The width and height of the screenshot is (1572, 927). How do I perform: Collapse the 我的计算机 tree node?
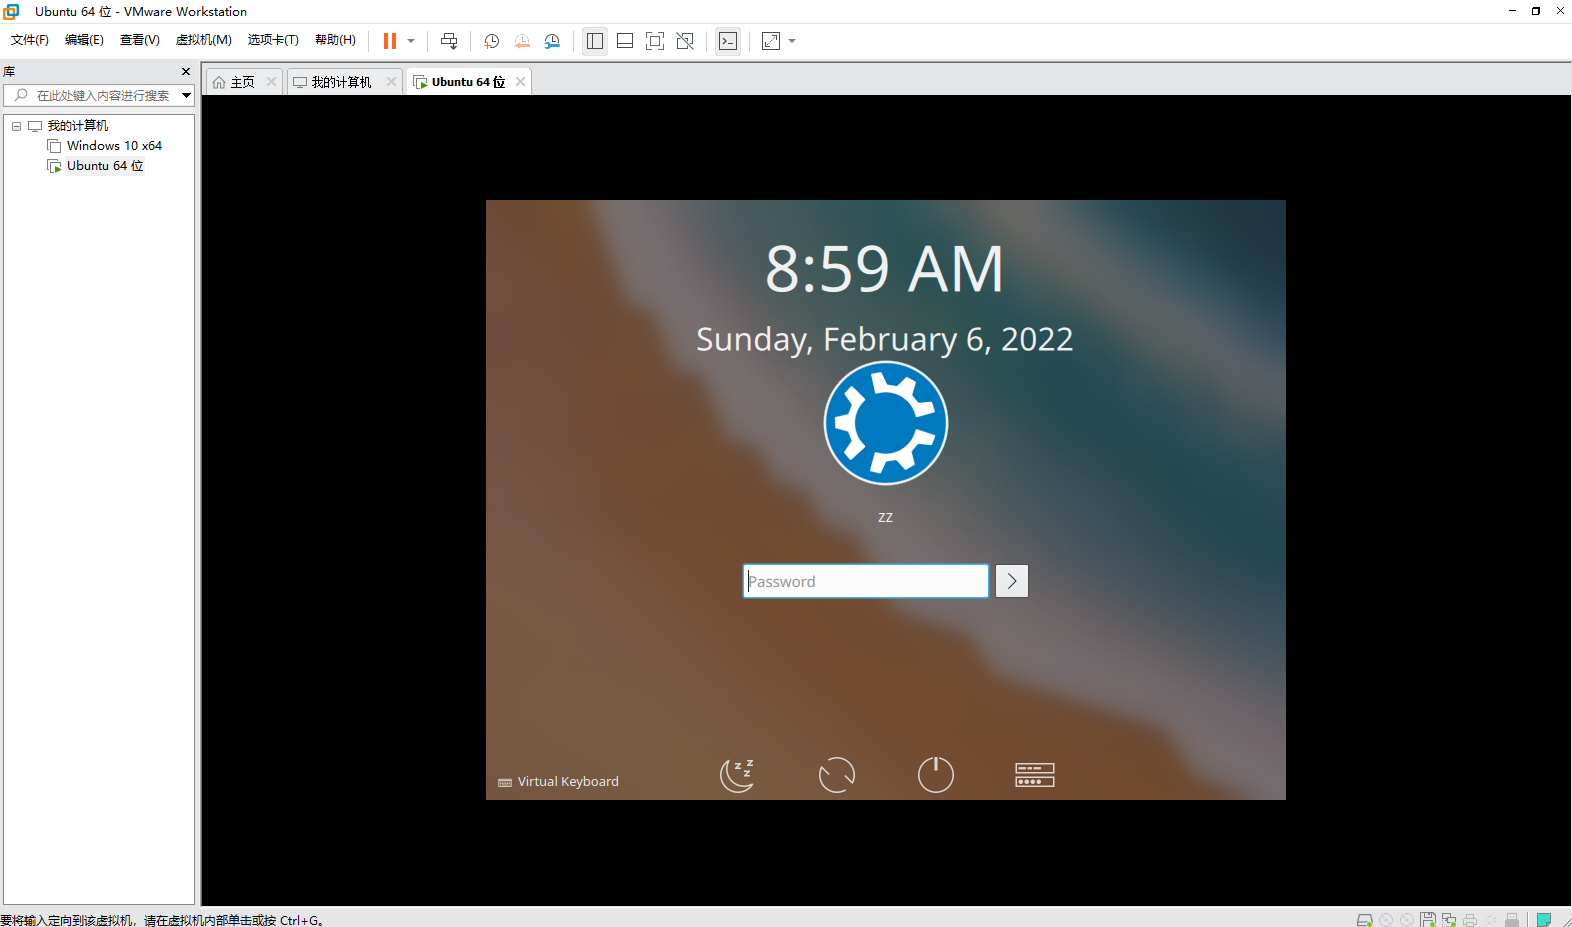tap(16, 126)
